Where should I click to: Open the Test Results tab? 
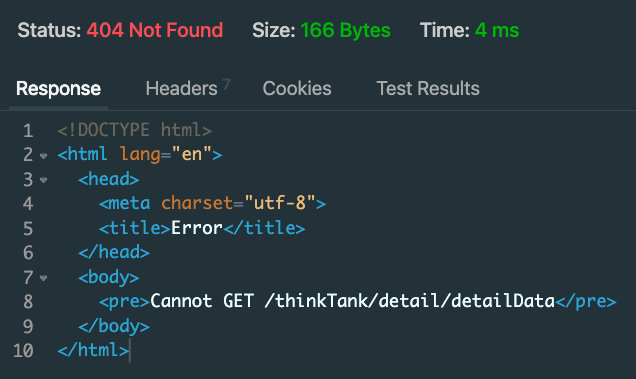click(x=428, y=88)
